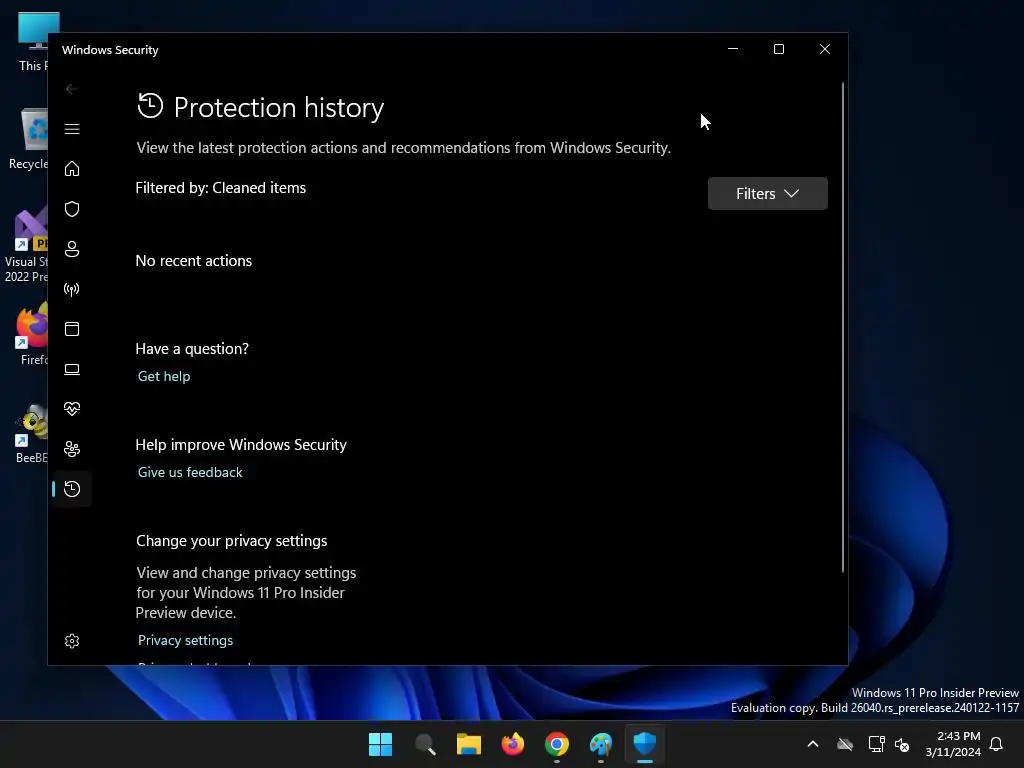The image size is (1024, 768).
Task: Select the Firefox desktop shortcut
Action: (33, 334)
